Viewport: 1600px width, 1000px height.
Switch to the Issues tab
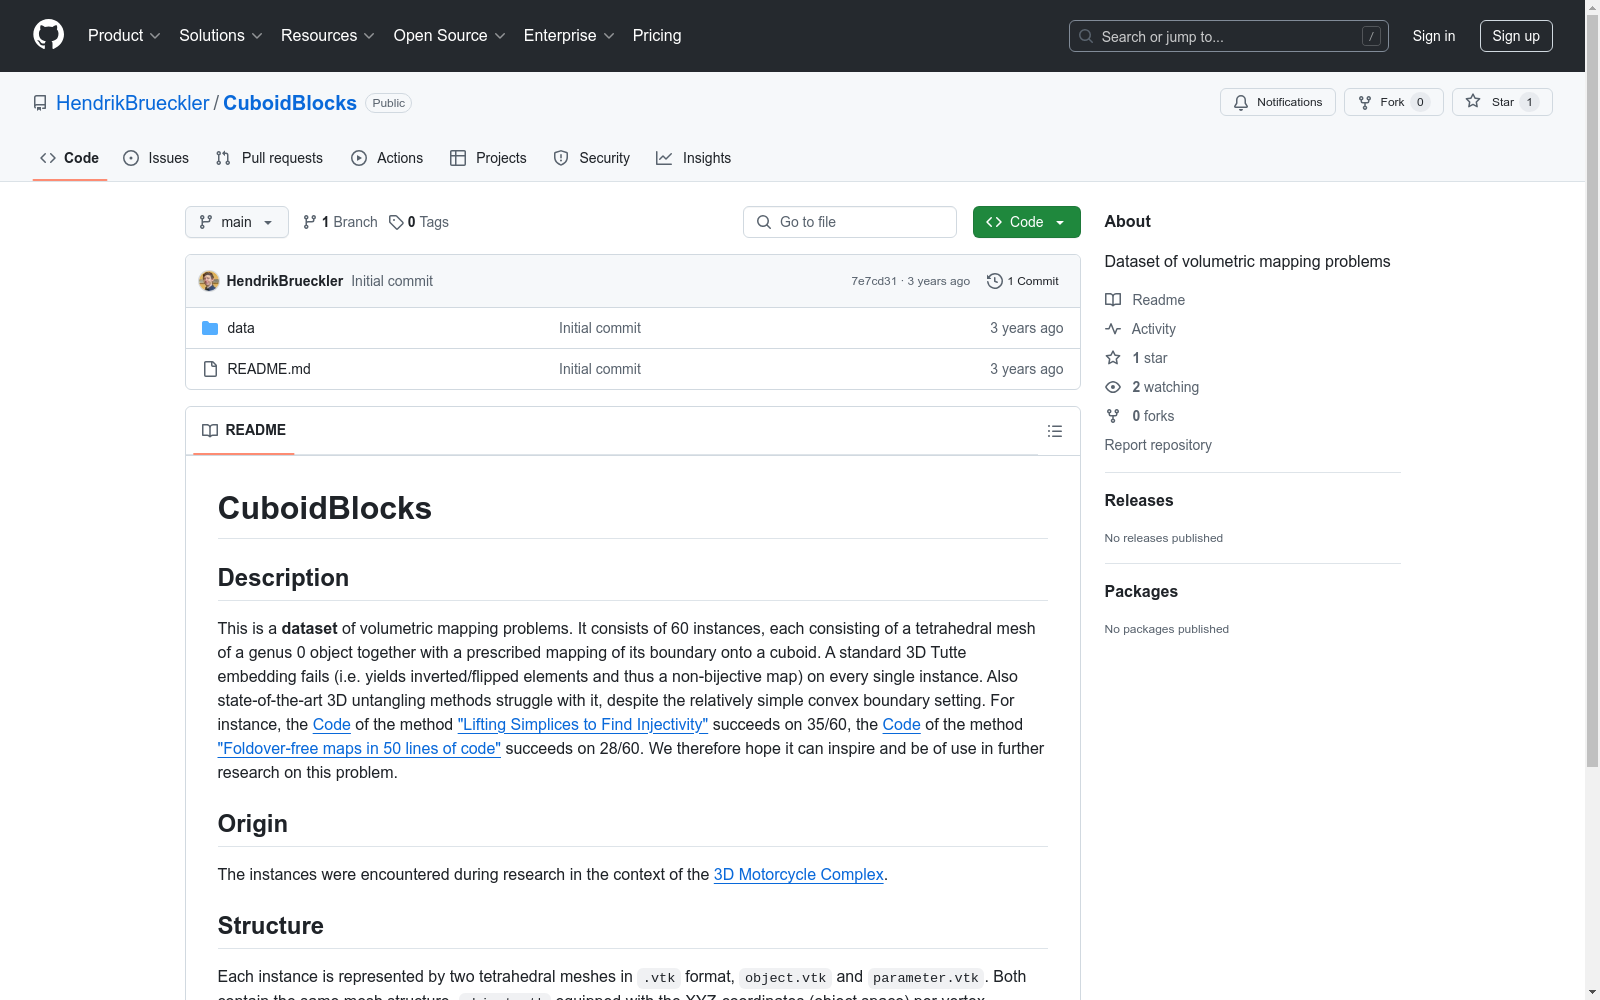coord(156,158)
